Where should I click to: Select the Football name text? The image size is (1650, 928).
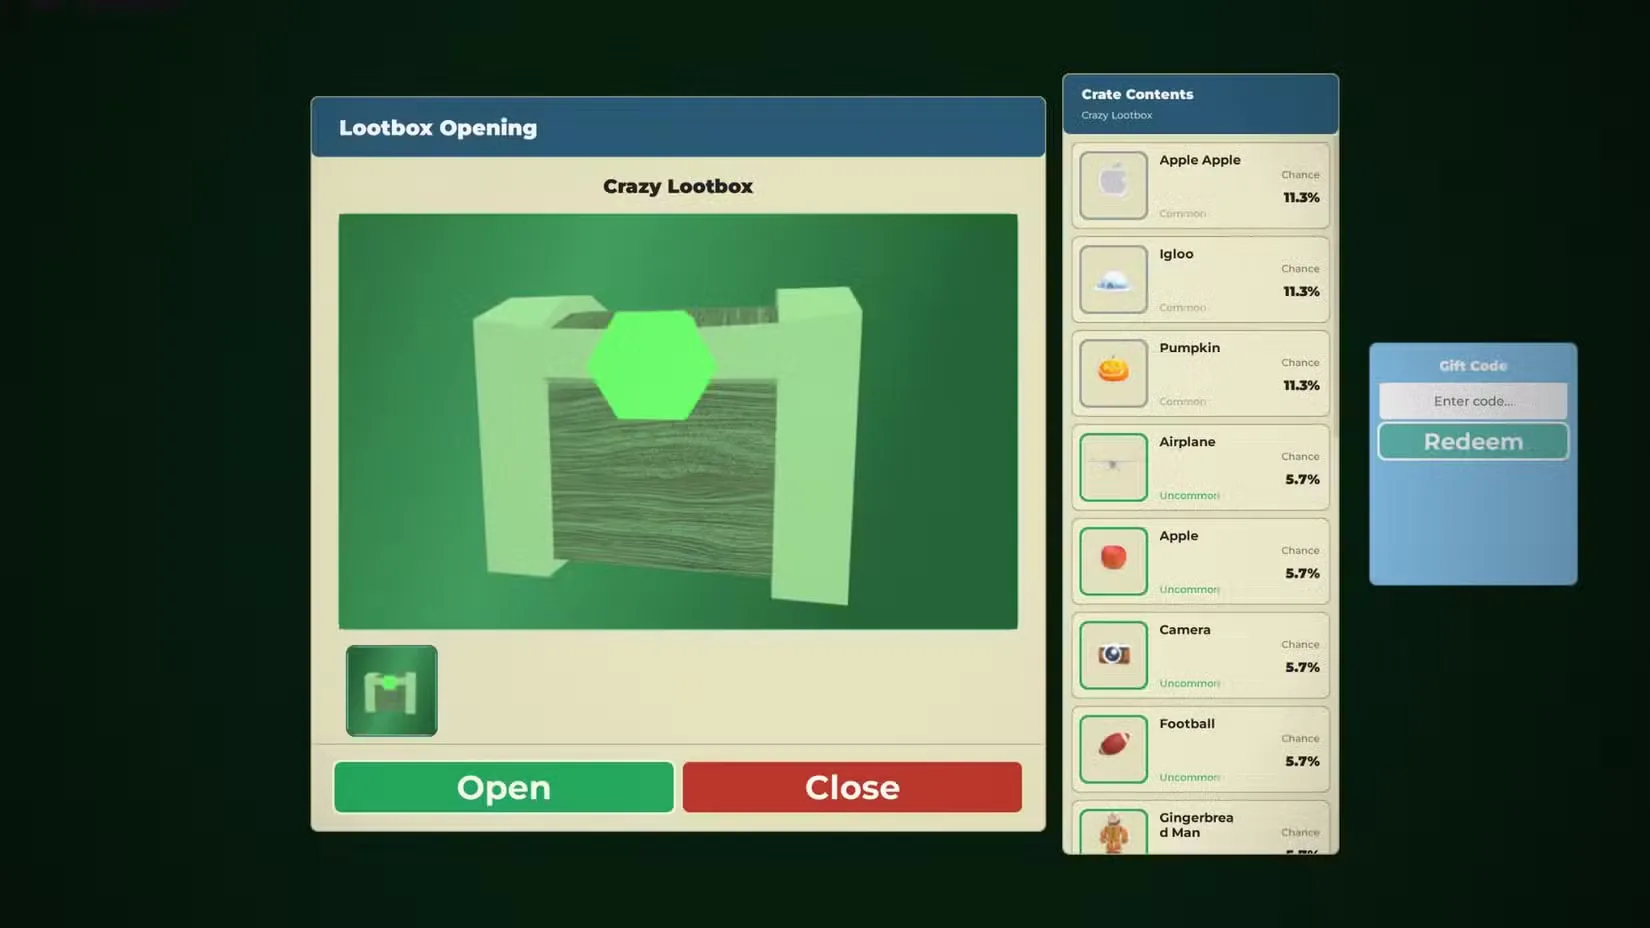pyautogui.click(x=1187, y=724)
